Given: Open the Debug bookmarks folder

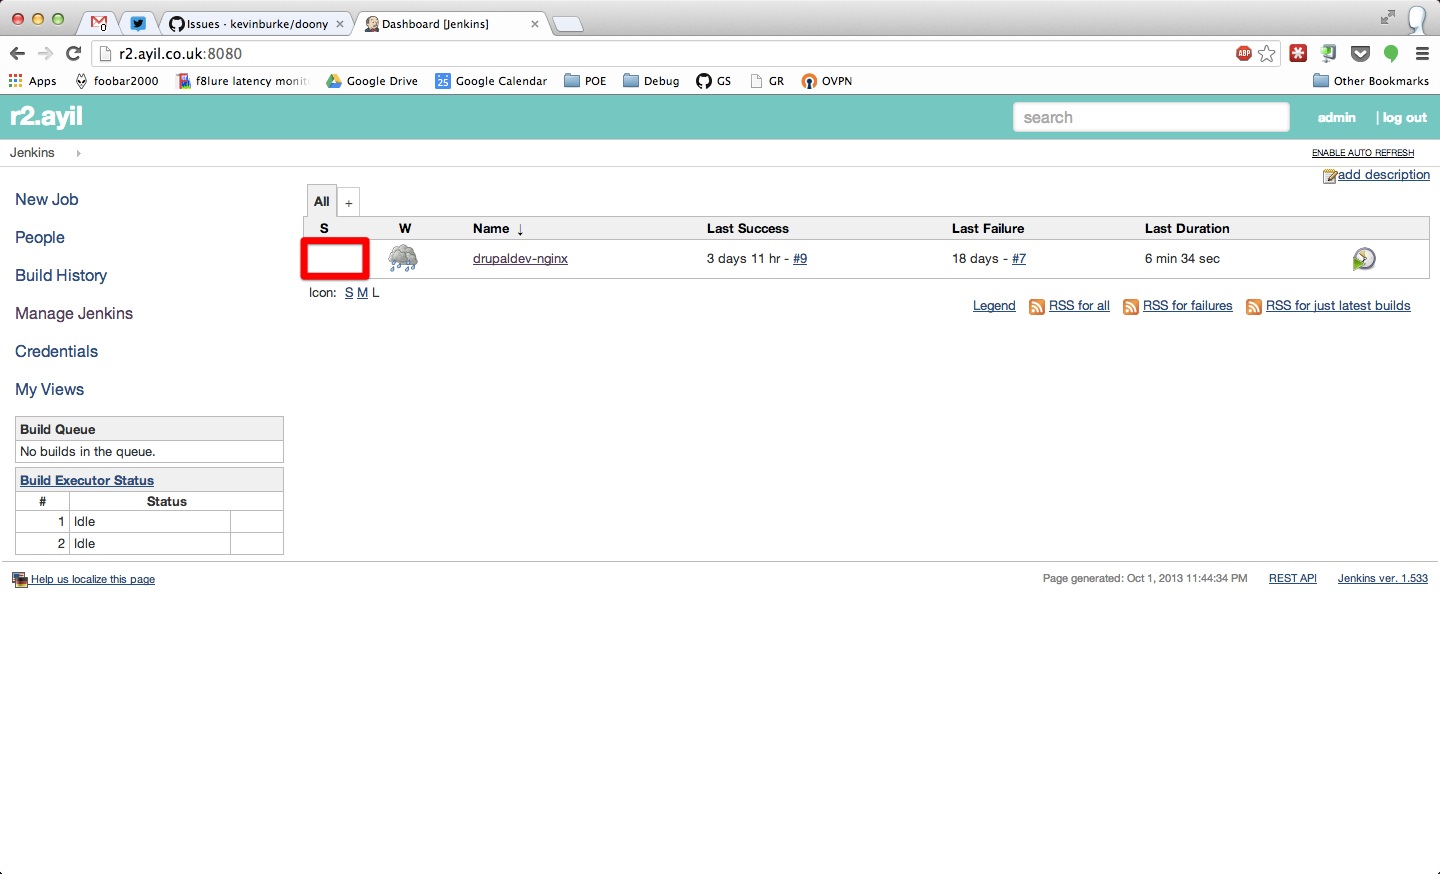Looking at the screenshot, I should pos(651,81).
